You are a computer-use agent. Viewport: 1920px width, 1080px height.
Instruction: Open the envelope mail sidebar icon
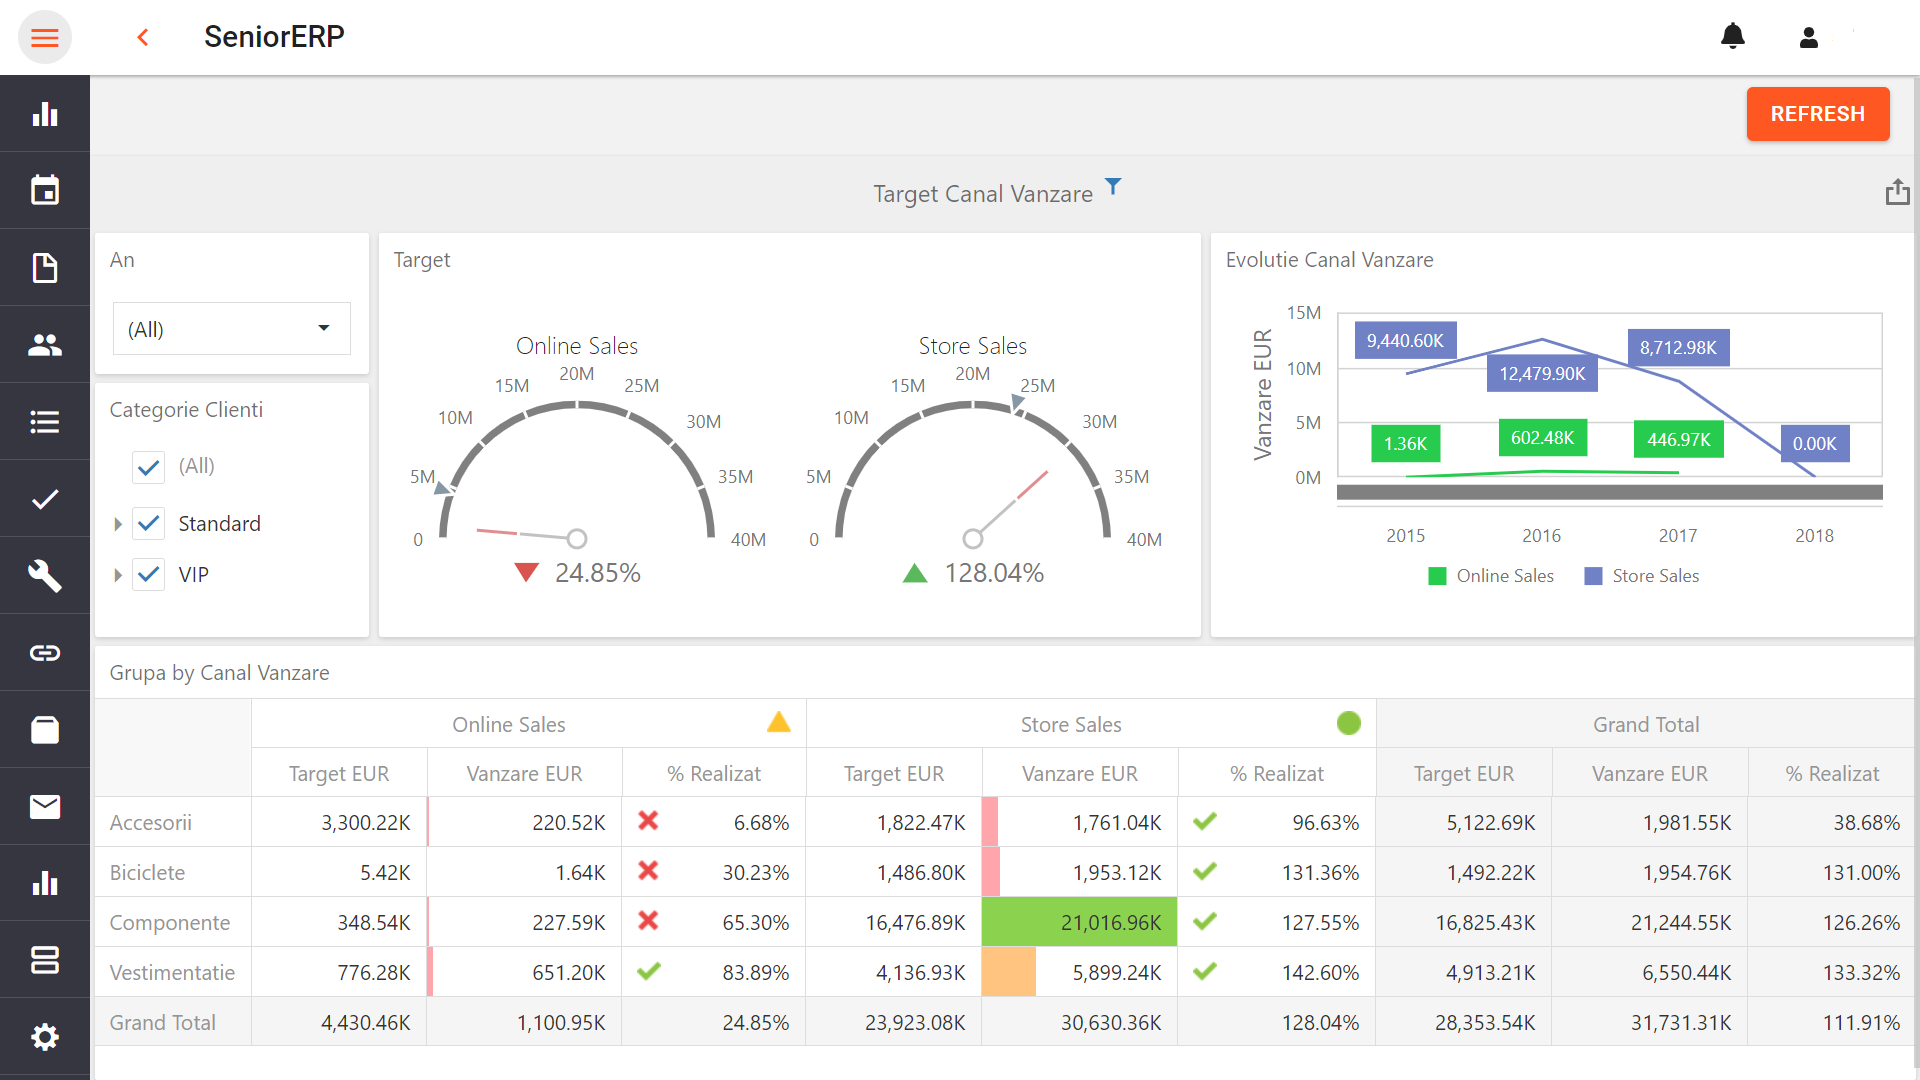(45, 807)
